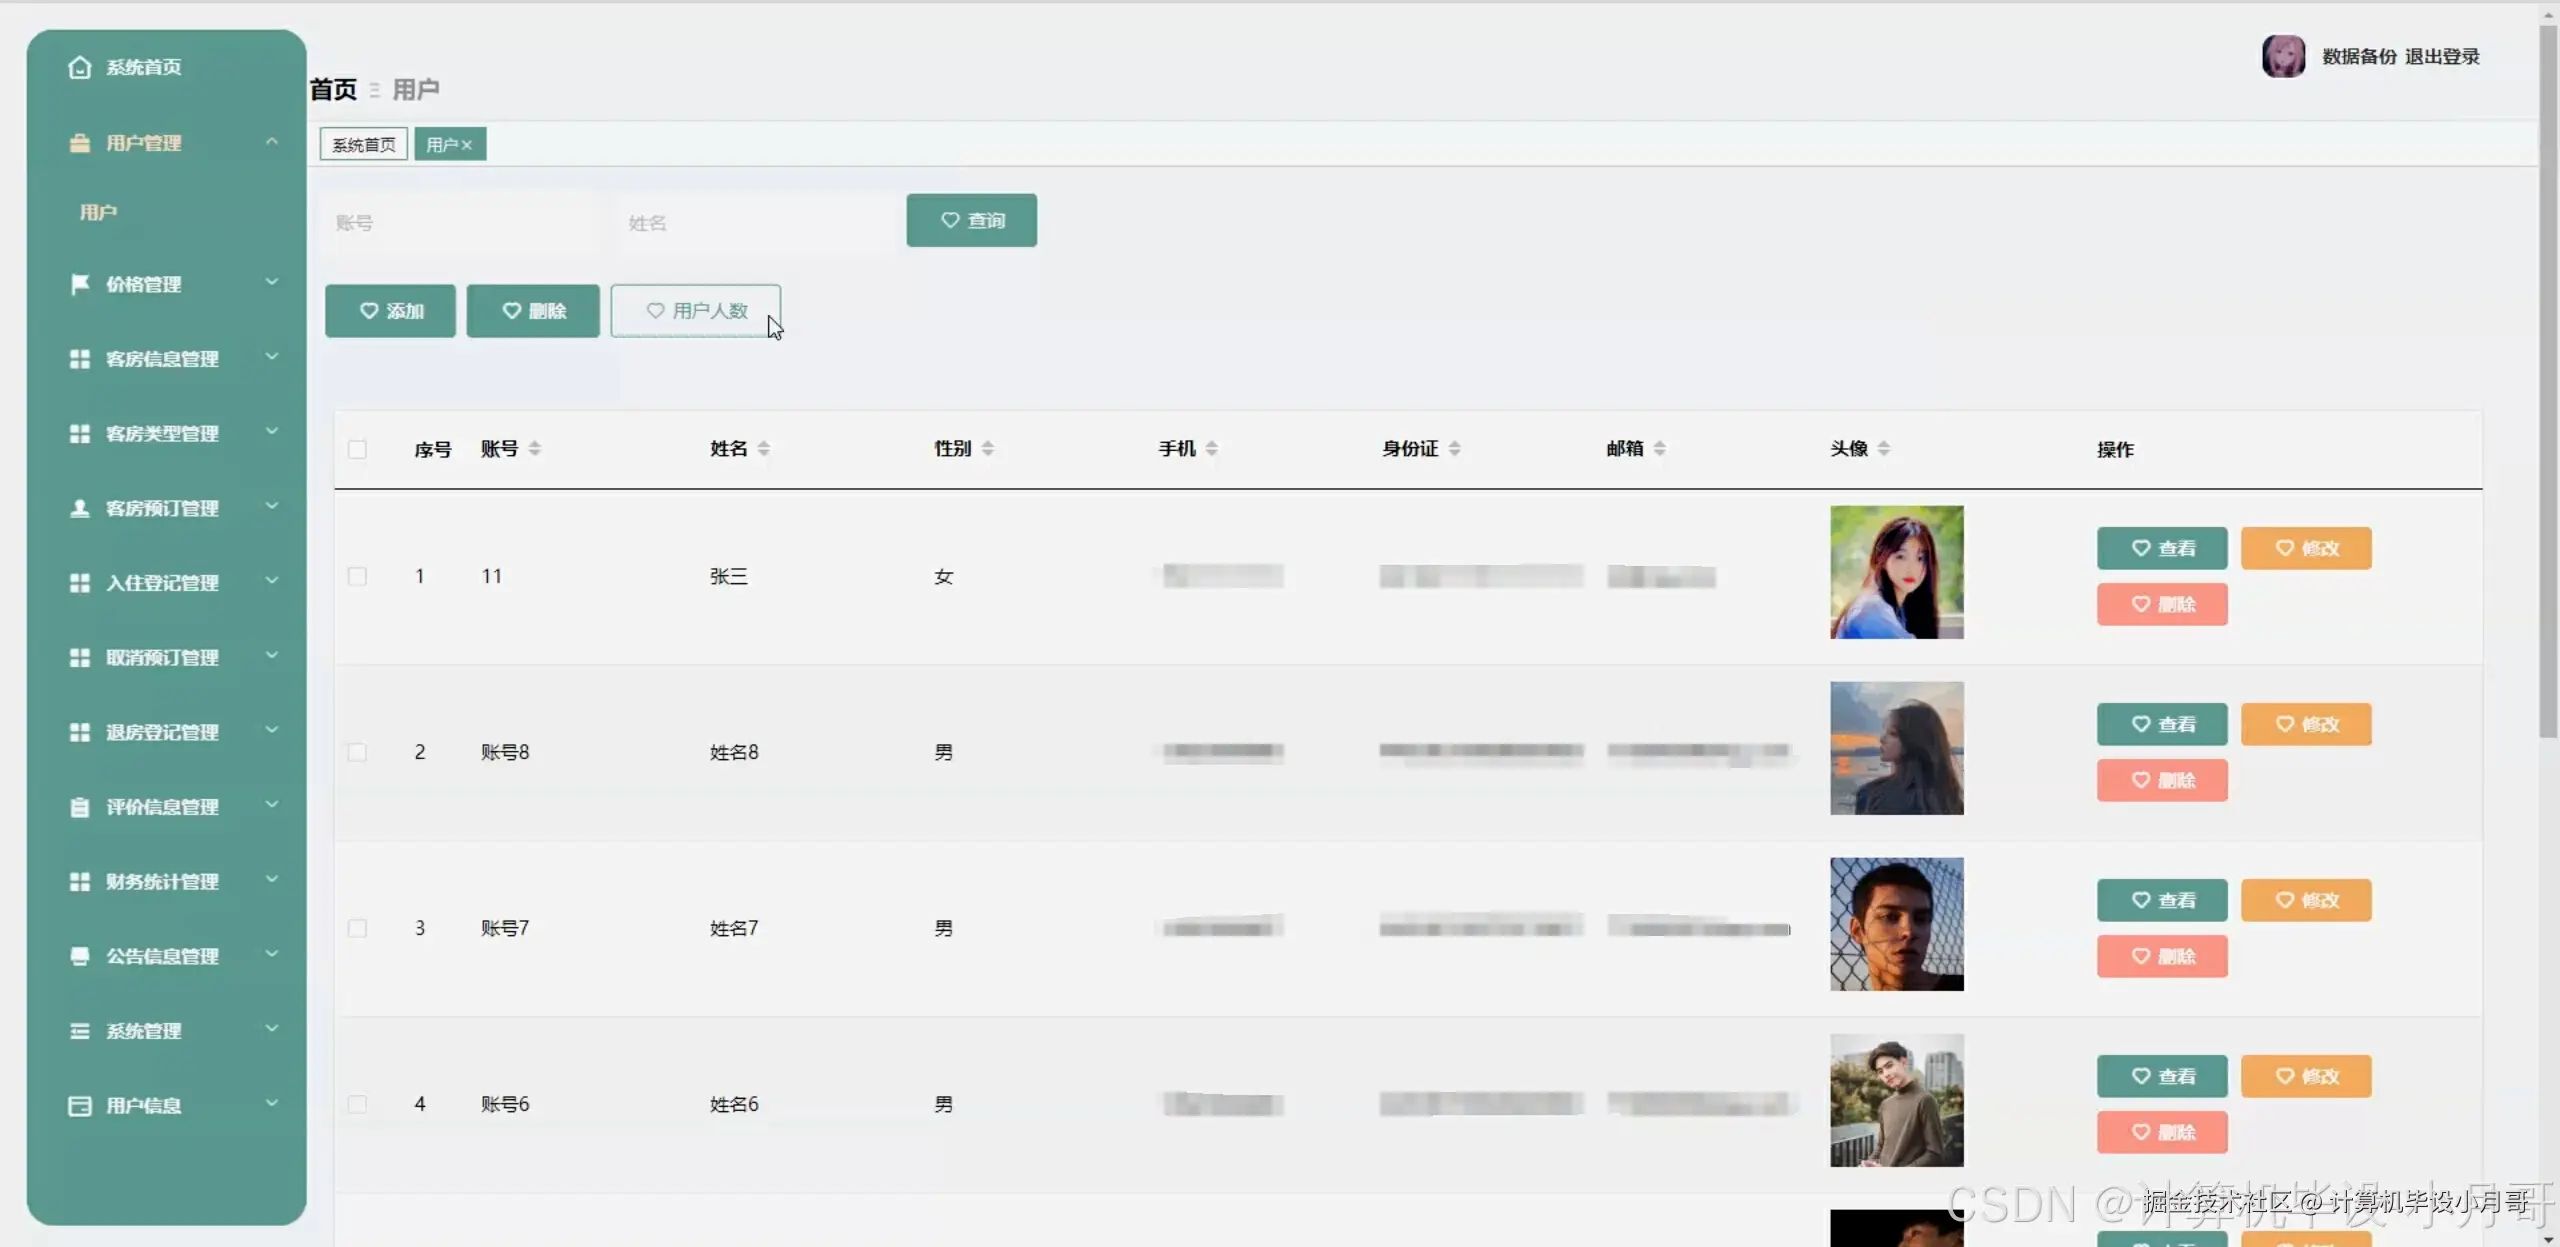Image resolution: width=2560 pixels, height=1247 pixels.
Task: Click the grid icon beside 客房信息管理
Action: click(80, 359)
